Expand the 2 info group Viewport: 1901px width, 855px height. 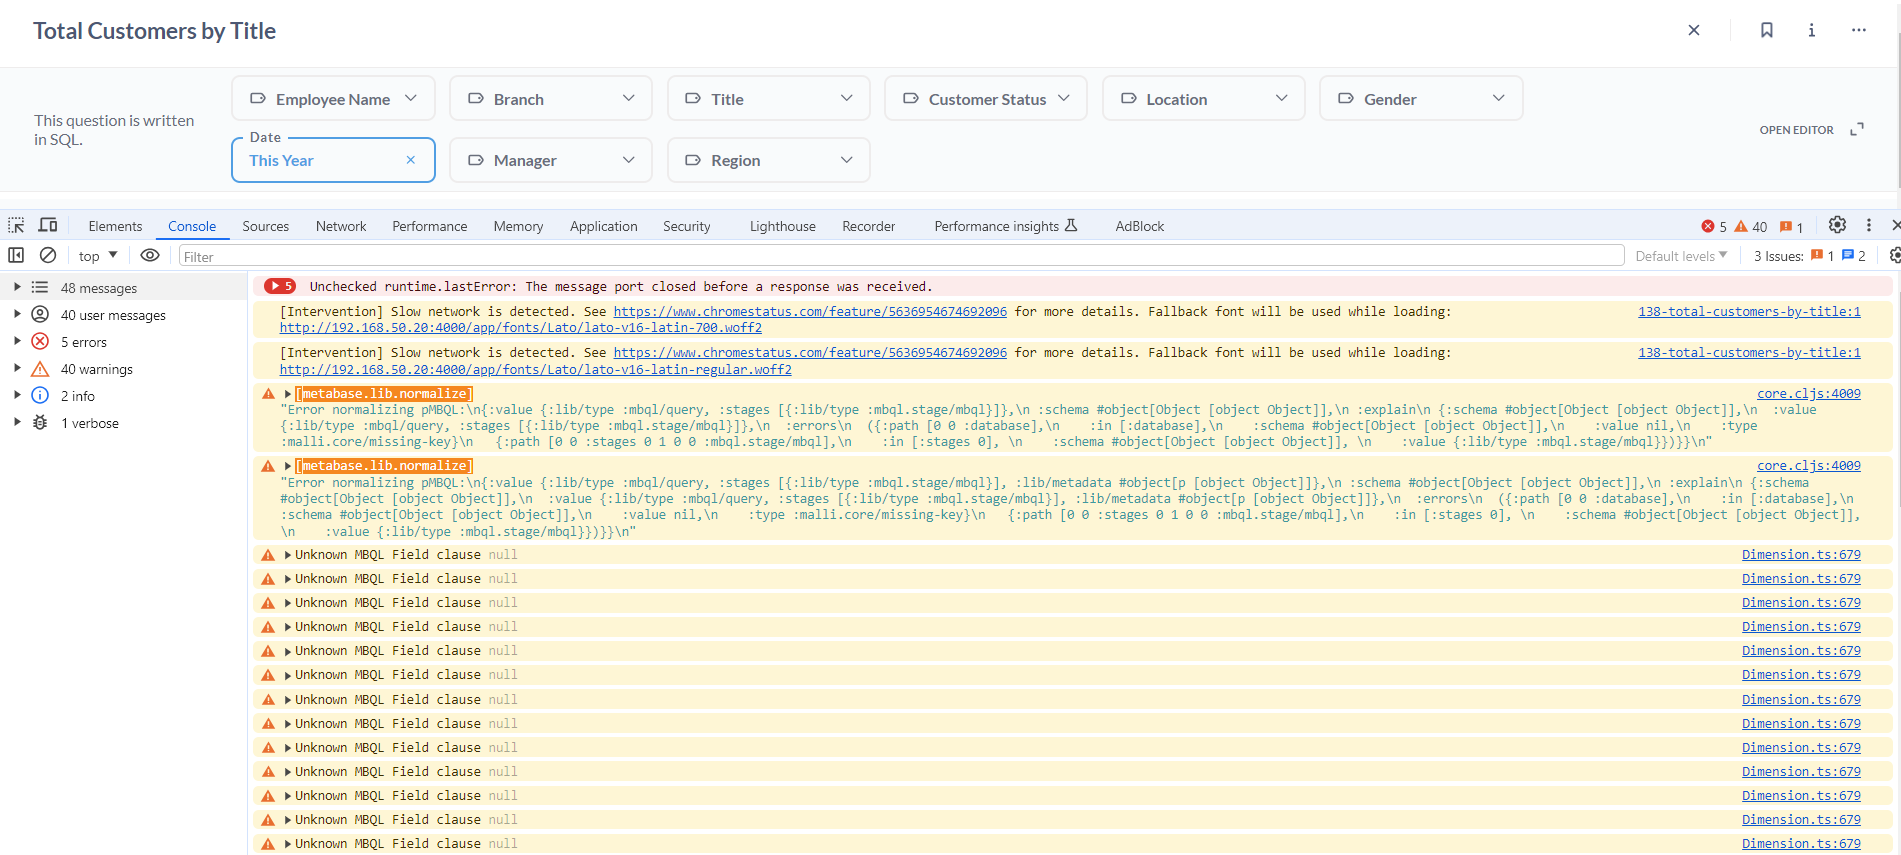point(17,395)
